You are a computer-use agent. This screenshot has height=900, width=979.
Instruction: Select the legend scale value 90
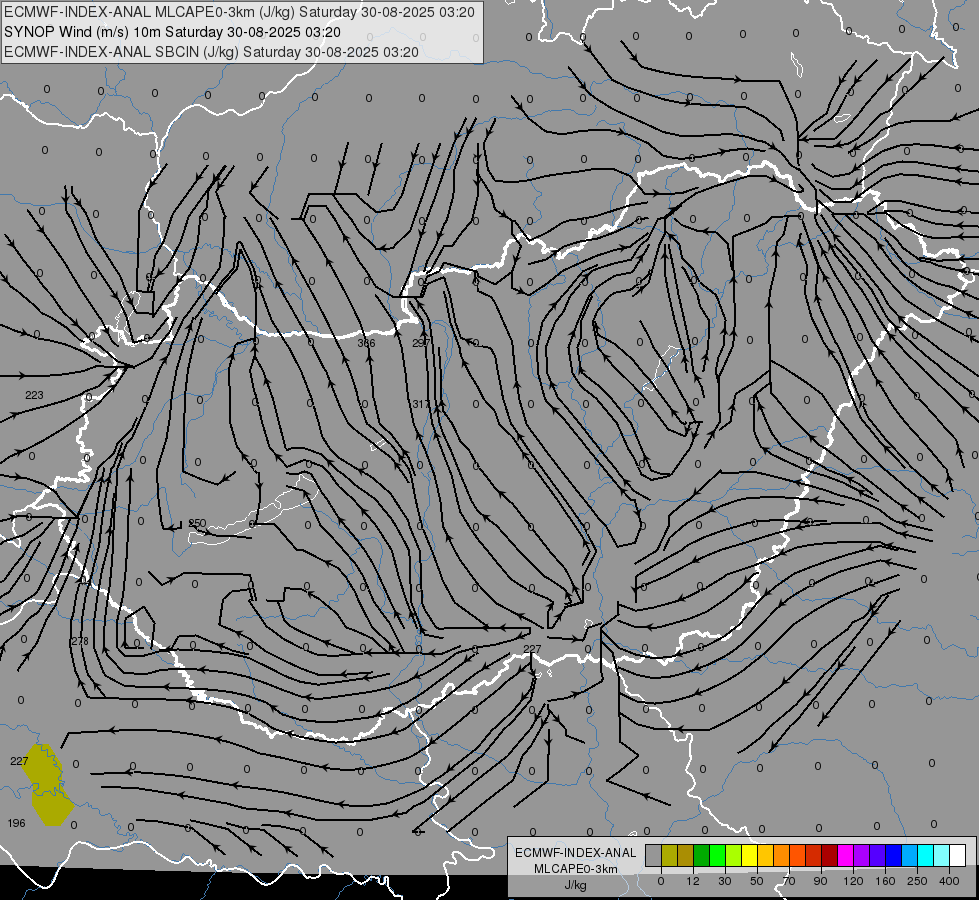tap(820, 881)
